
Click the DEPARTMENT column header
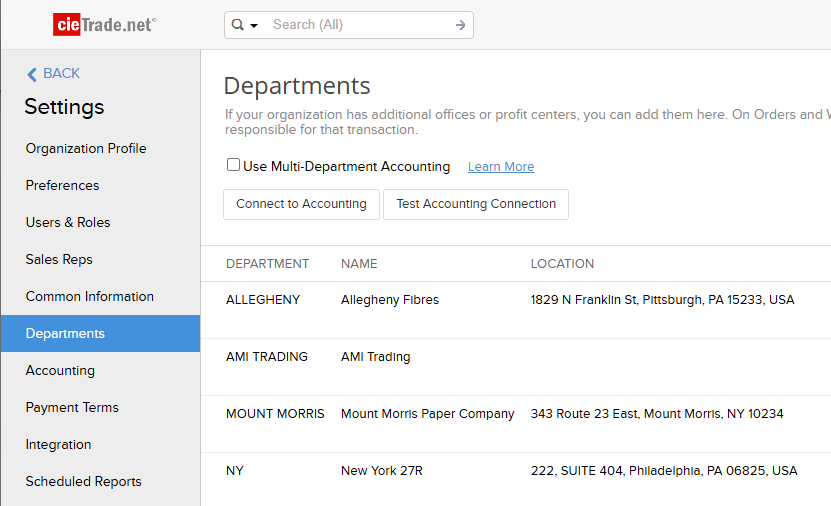coord(267,264)
